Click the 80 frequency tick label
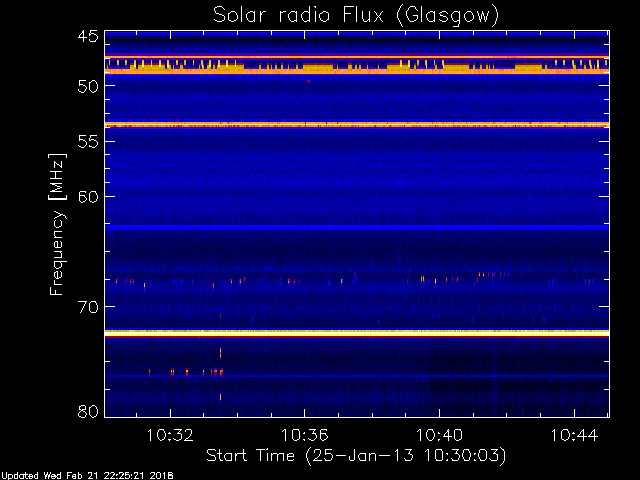640x480 pixels. pos(88,411)
